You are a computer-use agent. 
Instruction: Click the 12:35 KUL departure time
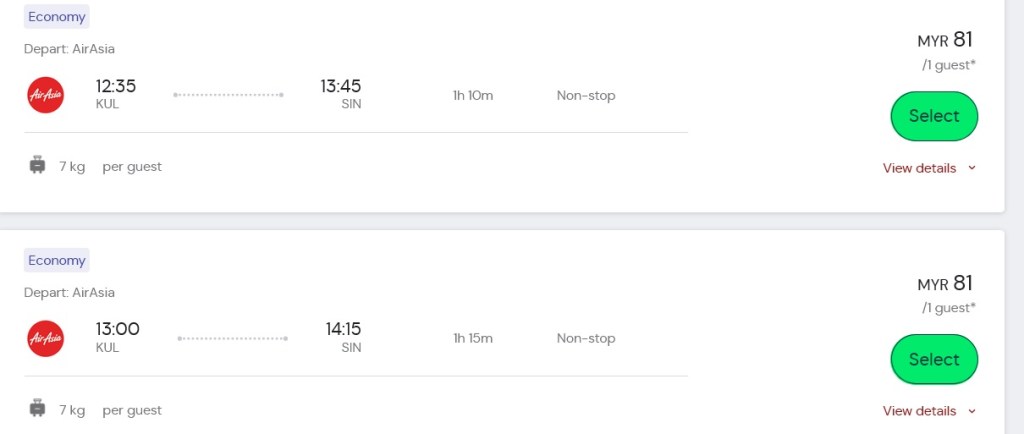(116, 86)
